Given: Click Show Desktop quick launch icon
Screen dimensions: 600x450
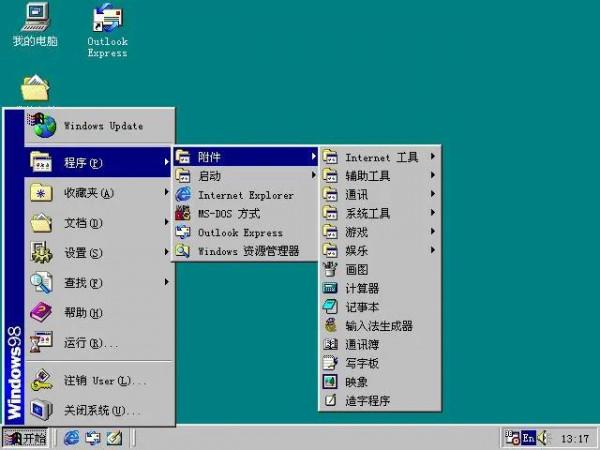Looking at the screenshot, I should [x=114, y=438].
